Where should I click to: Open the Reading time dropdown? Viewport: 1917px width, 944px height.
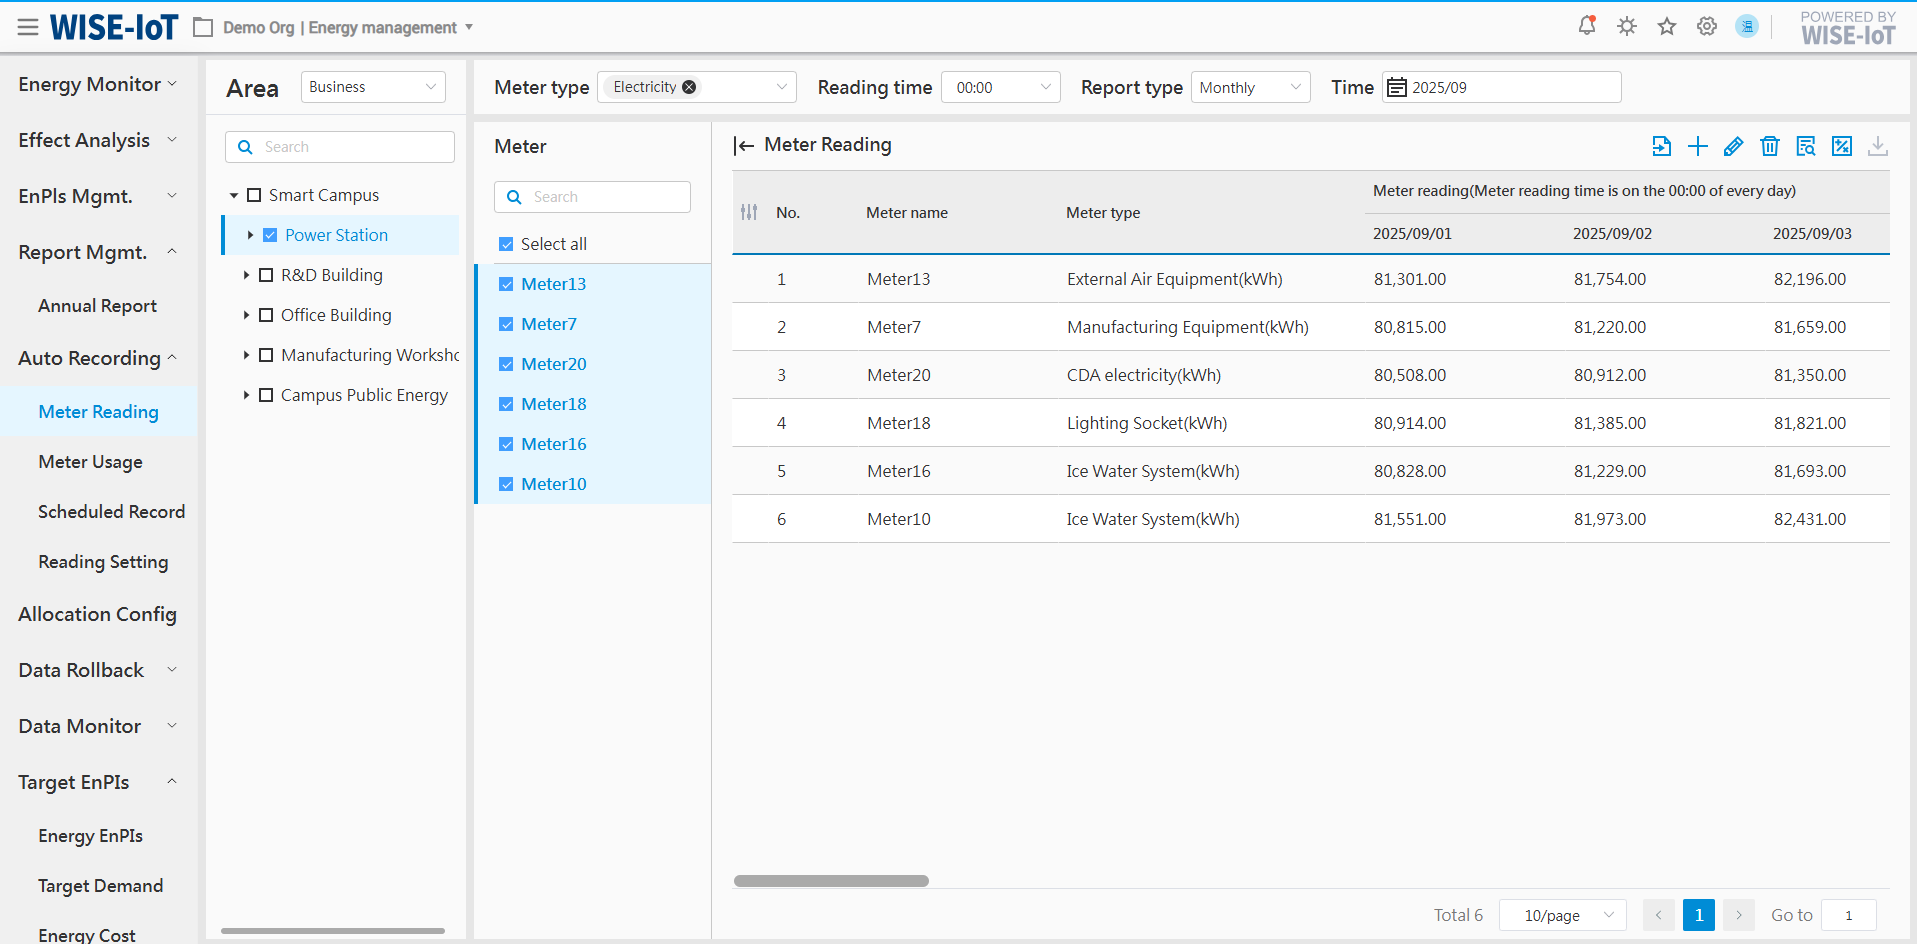point(1000,87)
